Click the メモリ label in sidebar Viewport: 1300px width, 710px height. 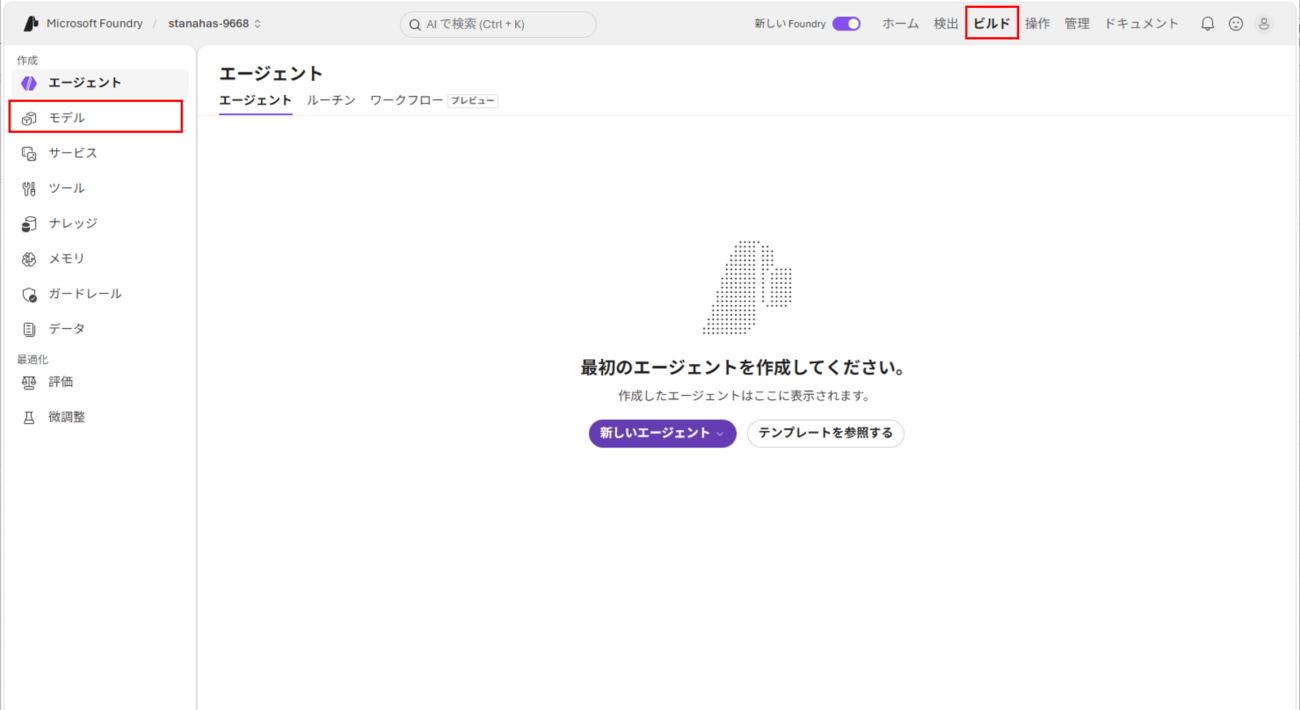click(67, 258)
